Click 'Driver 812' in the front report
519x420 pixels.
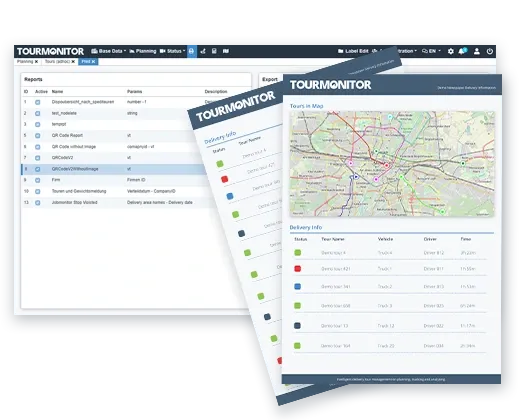click(434, 253)
